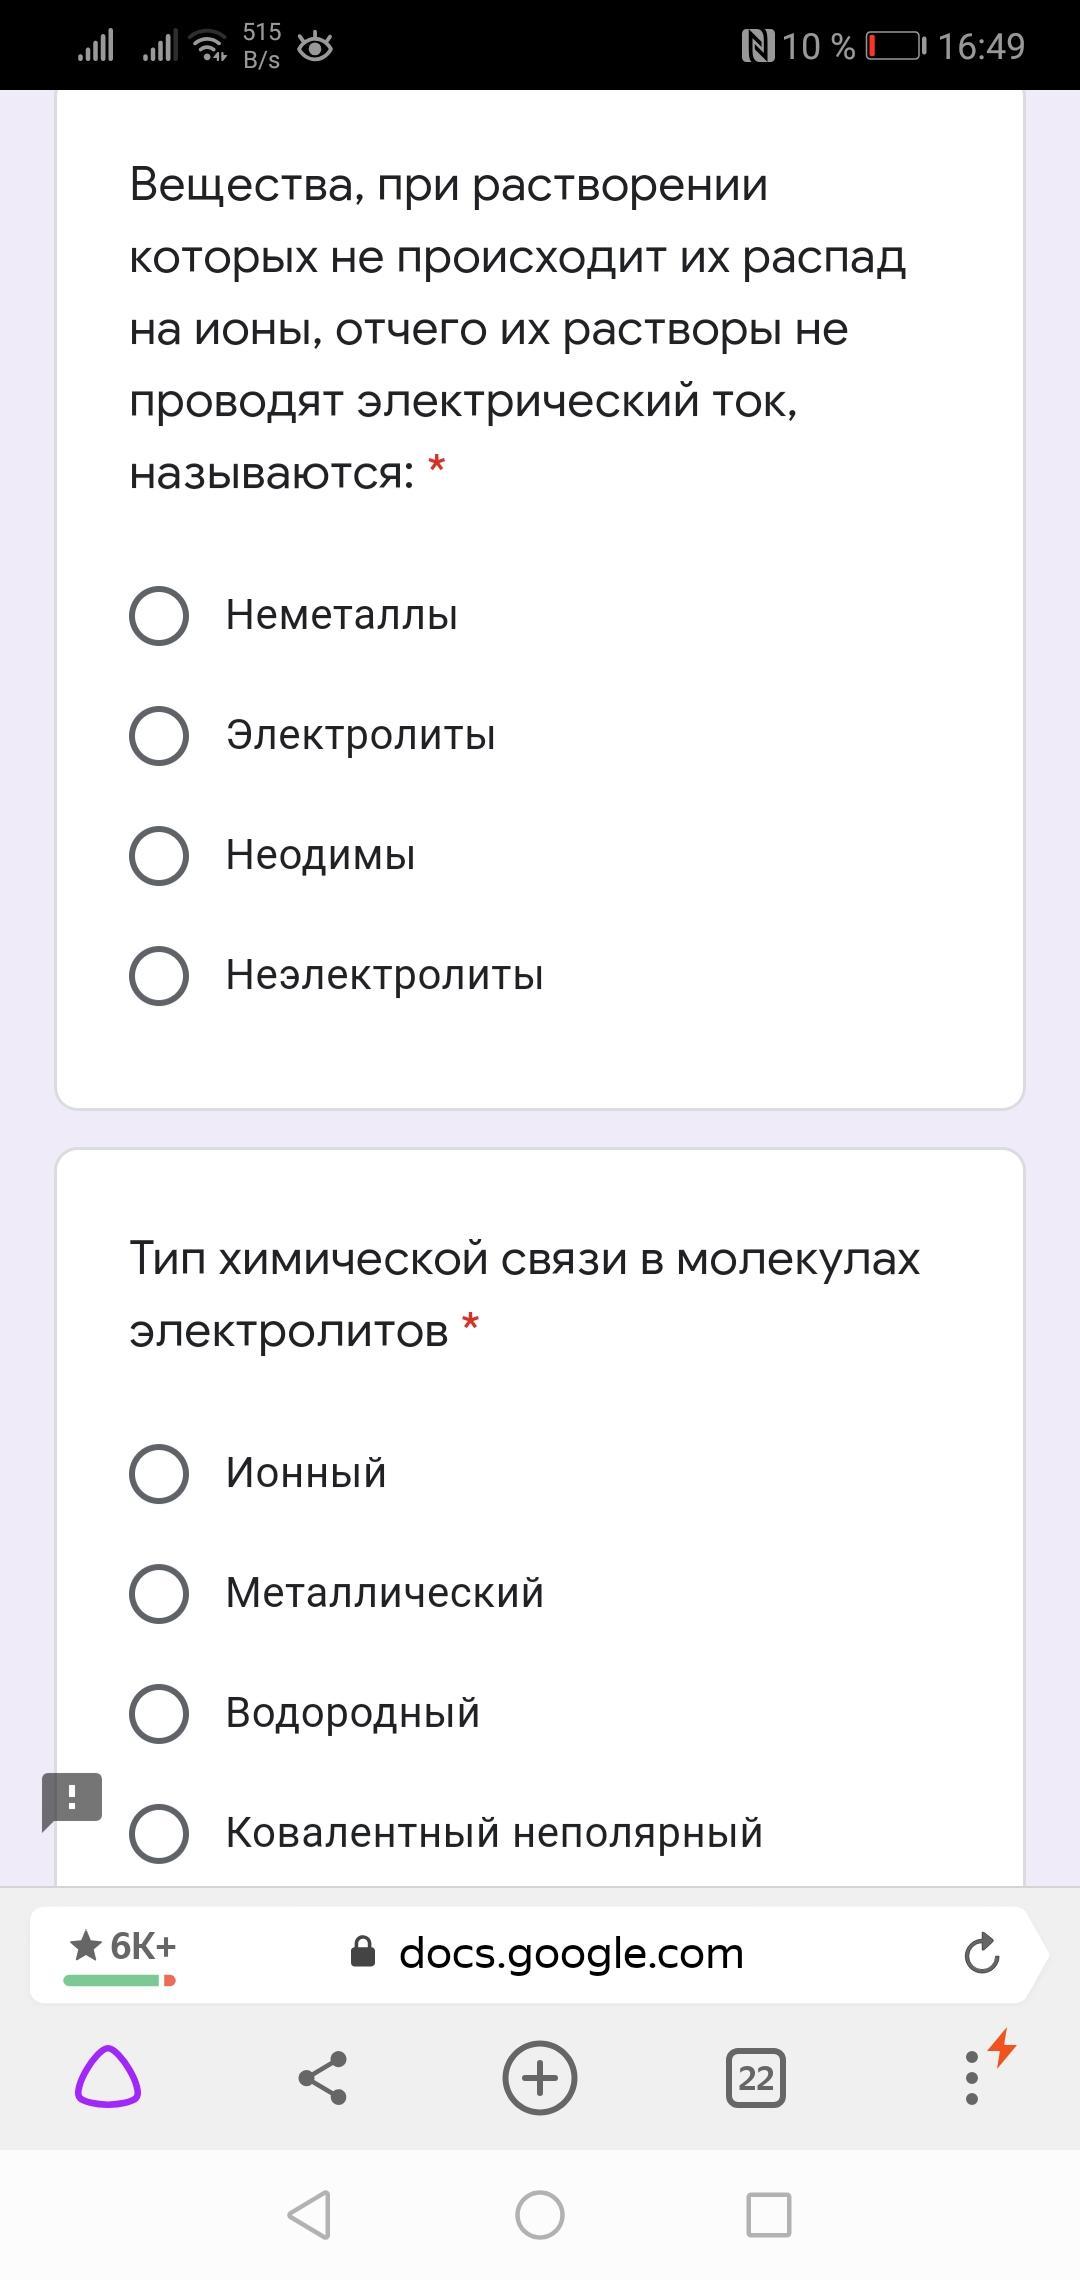The height and width of the screenshot is (2280, 1080).
Task: Tap the docs.google.com address bar
Action: tap(570, 1953)
